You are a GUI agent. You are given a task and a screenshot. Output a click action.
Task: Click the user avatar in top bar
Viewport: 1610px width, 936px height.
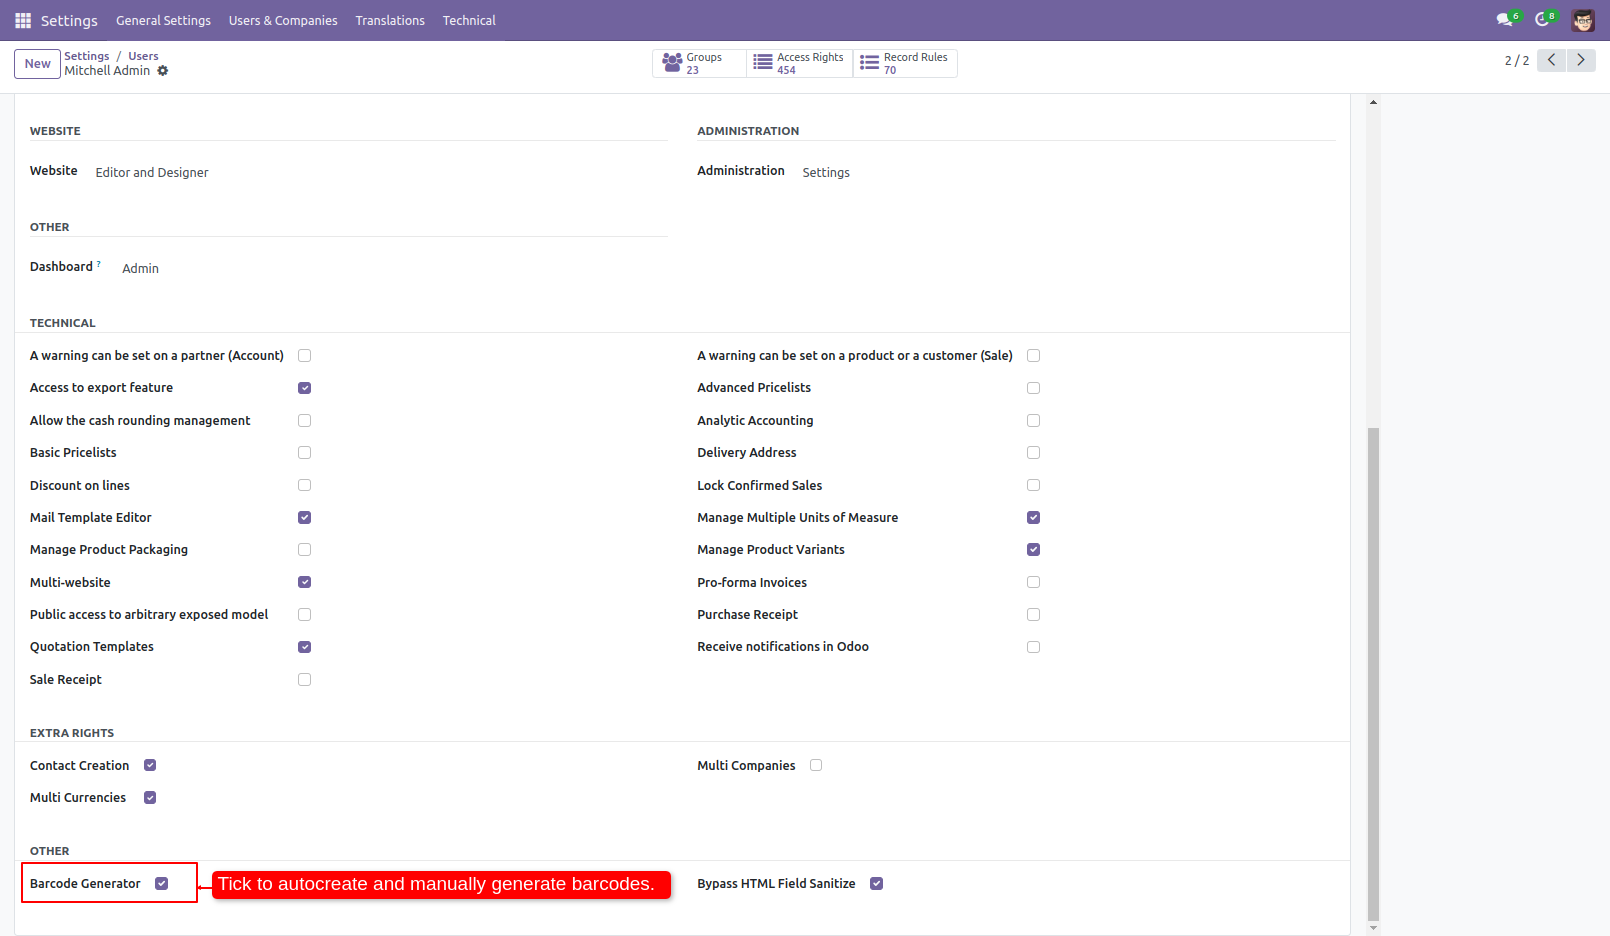[x=1583, y=20]
